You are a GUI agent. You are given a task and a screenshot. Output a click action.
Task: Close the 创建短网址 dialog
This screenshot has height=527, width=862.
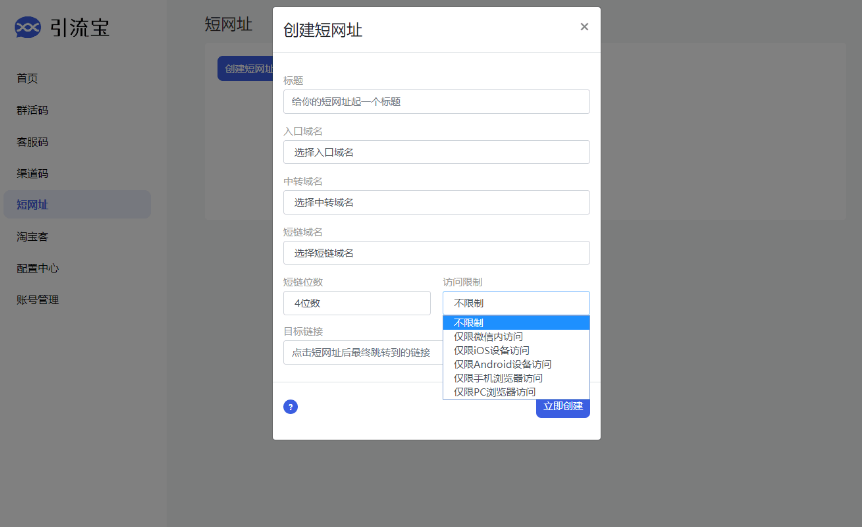584,26
